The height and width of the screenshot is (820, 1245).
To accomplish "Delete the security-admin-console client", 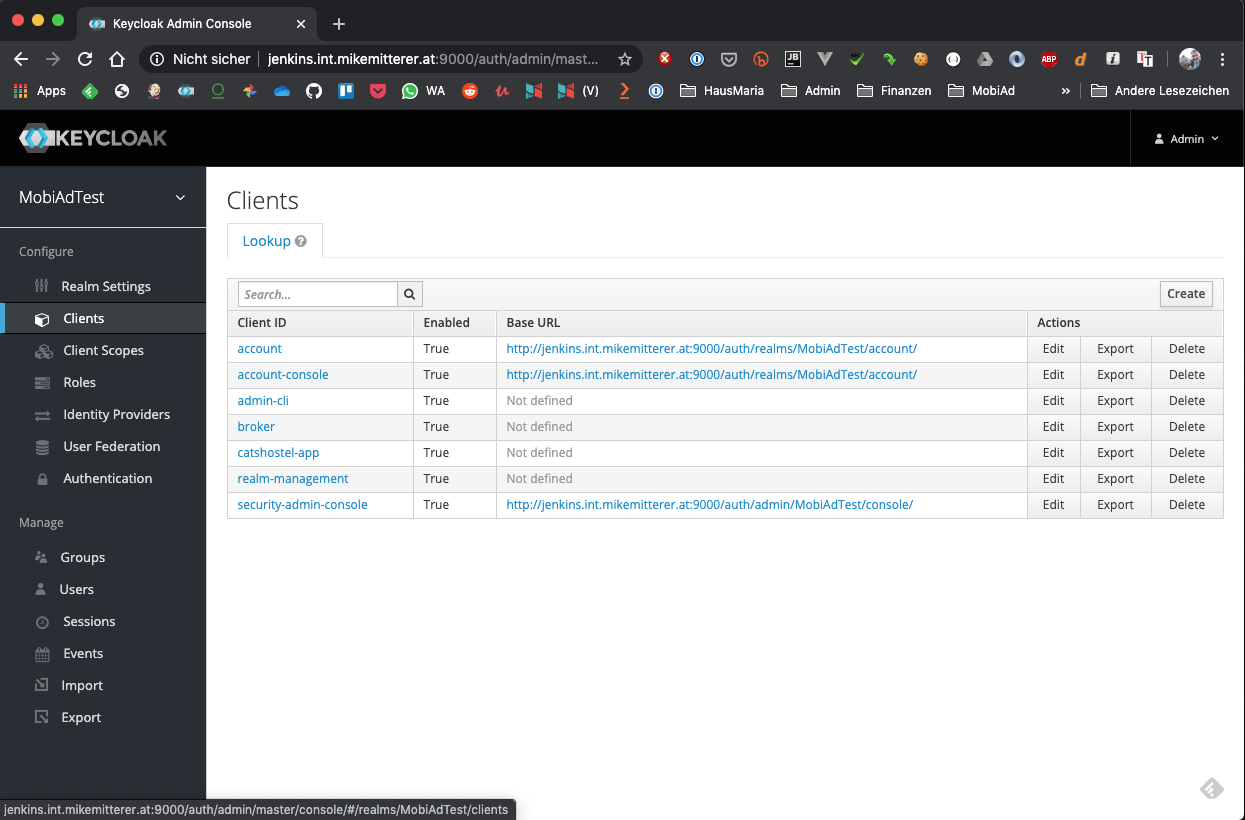I will pyautogui.click(x=1187, y=505).
